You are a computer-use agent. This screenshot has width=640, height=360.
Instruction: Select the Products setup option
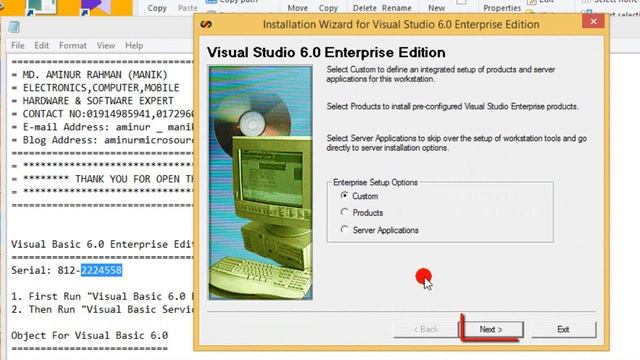click(x=362, y=213)
